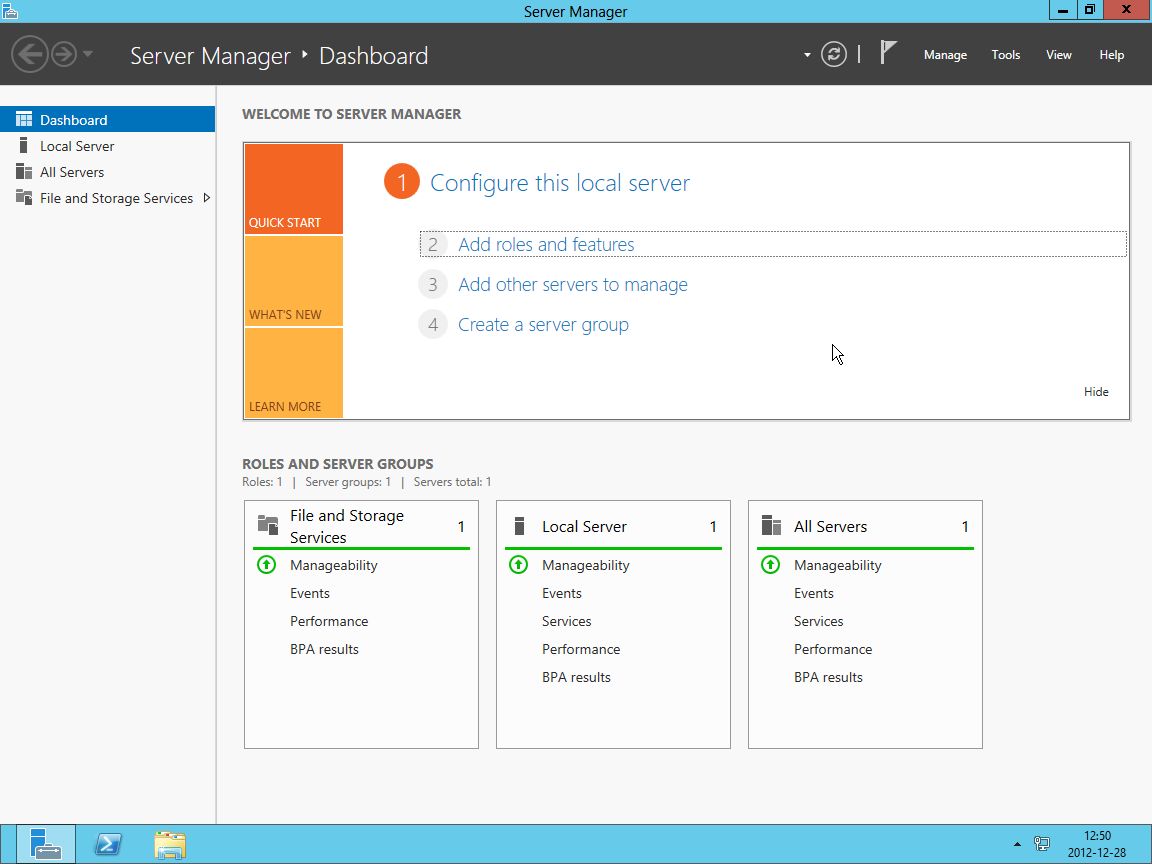
Task: Click green Manageability icon in File and Storage tile
Action: (266, 564)
